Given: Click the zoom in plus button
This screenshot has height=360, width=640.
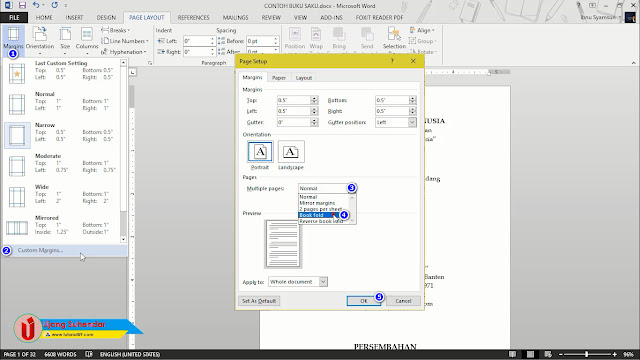Looking at the screenshot, I should [615, 354].
